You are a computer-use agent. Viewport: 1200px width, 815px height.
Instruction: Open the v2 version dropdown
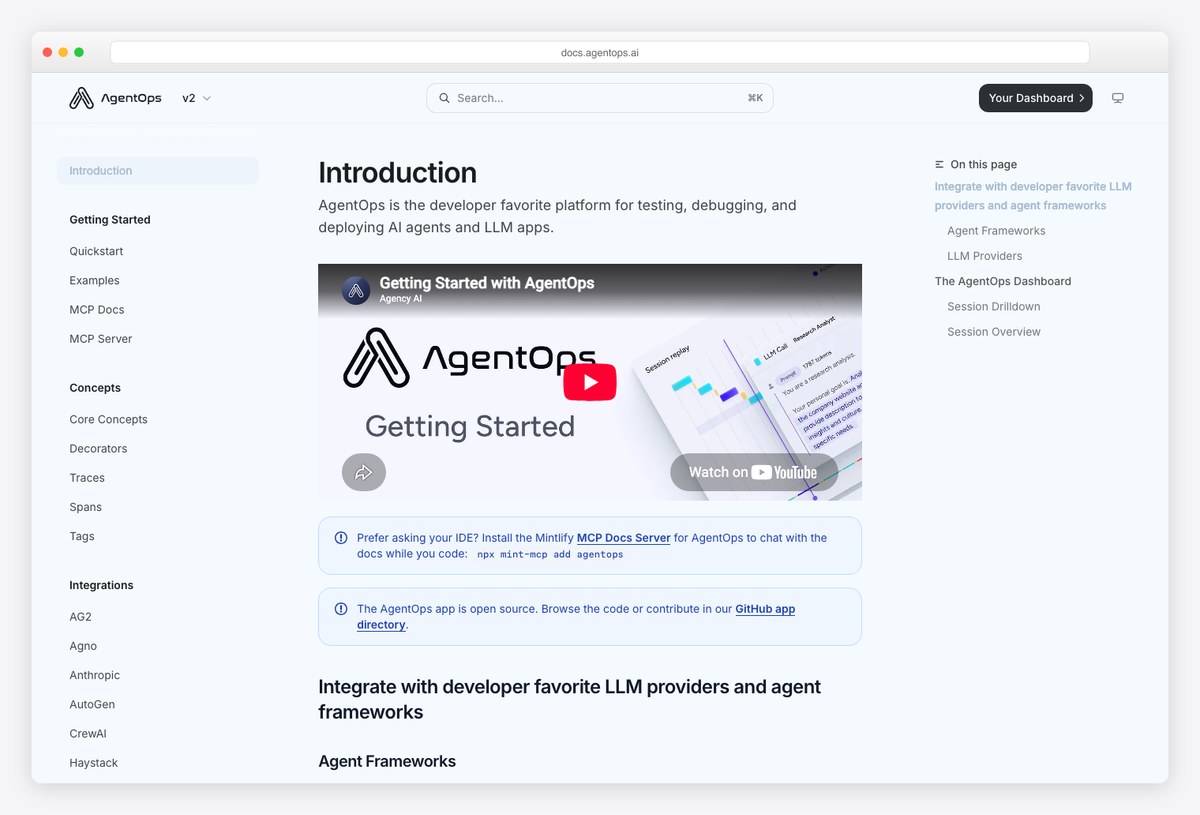(x=196, y=98)
